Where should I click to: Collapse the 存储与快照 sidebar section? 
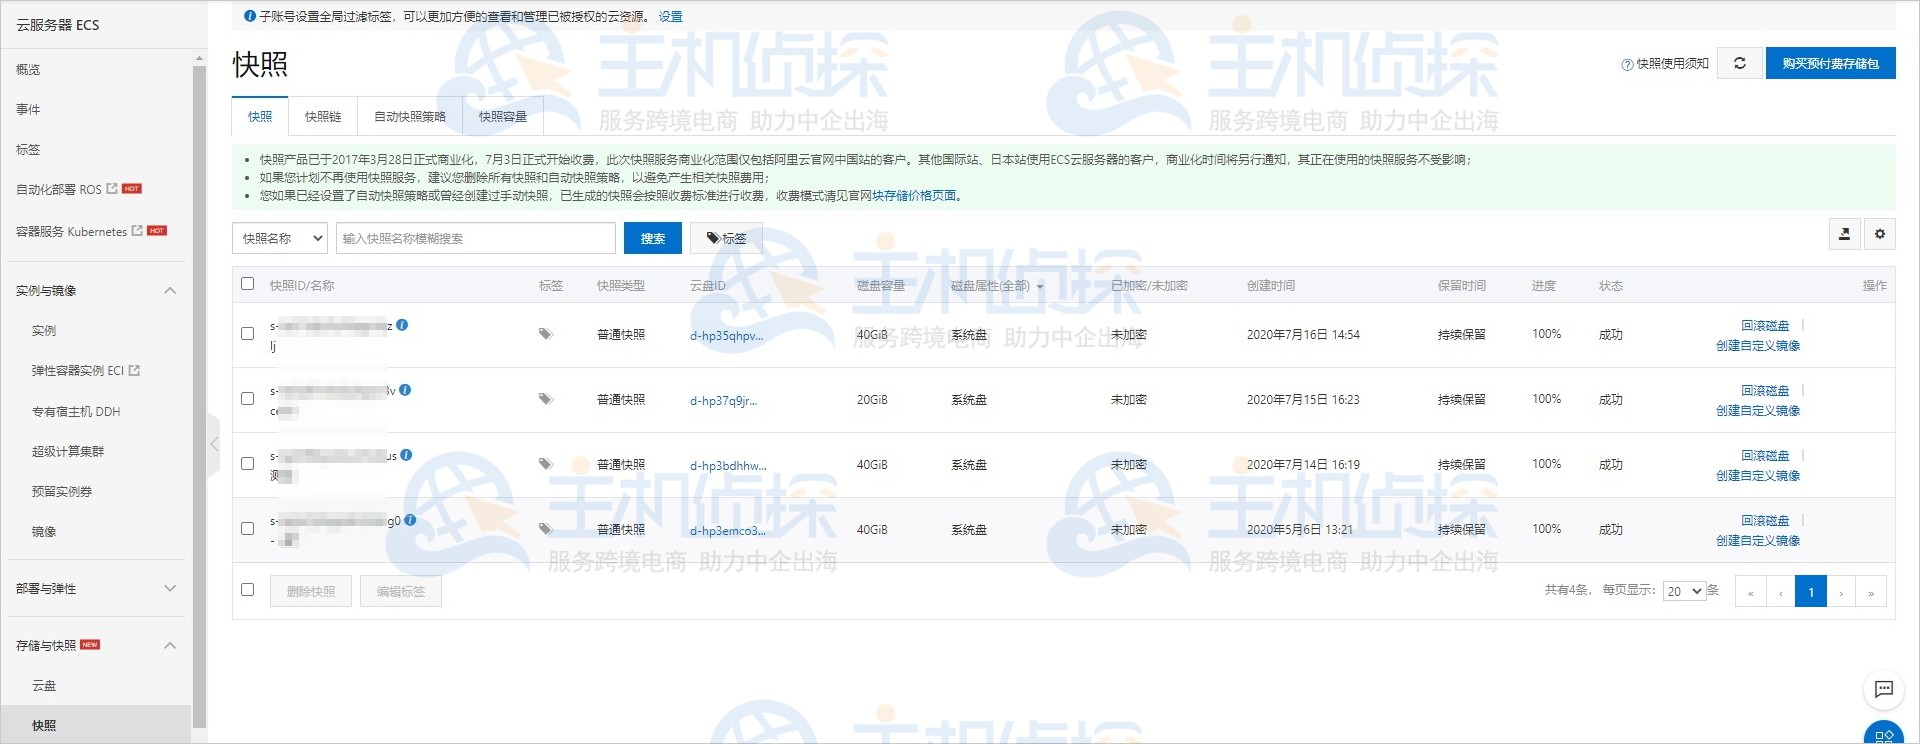coord(170,645)
